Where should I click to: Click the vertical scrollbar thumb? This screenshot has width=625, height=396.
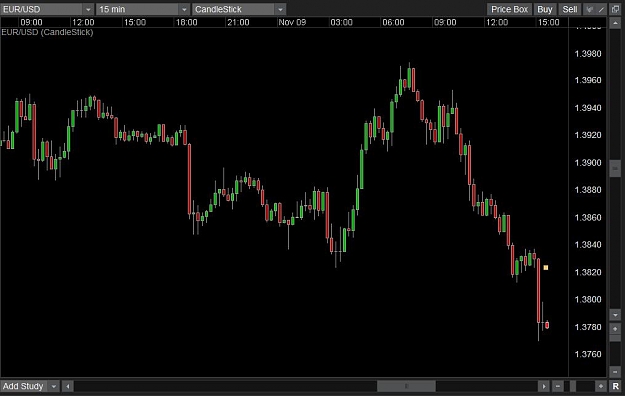[x=615, y=168]
